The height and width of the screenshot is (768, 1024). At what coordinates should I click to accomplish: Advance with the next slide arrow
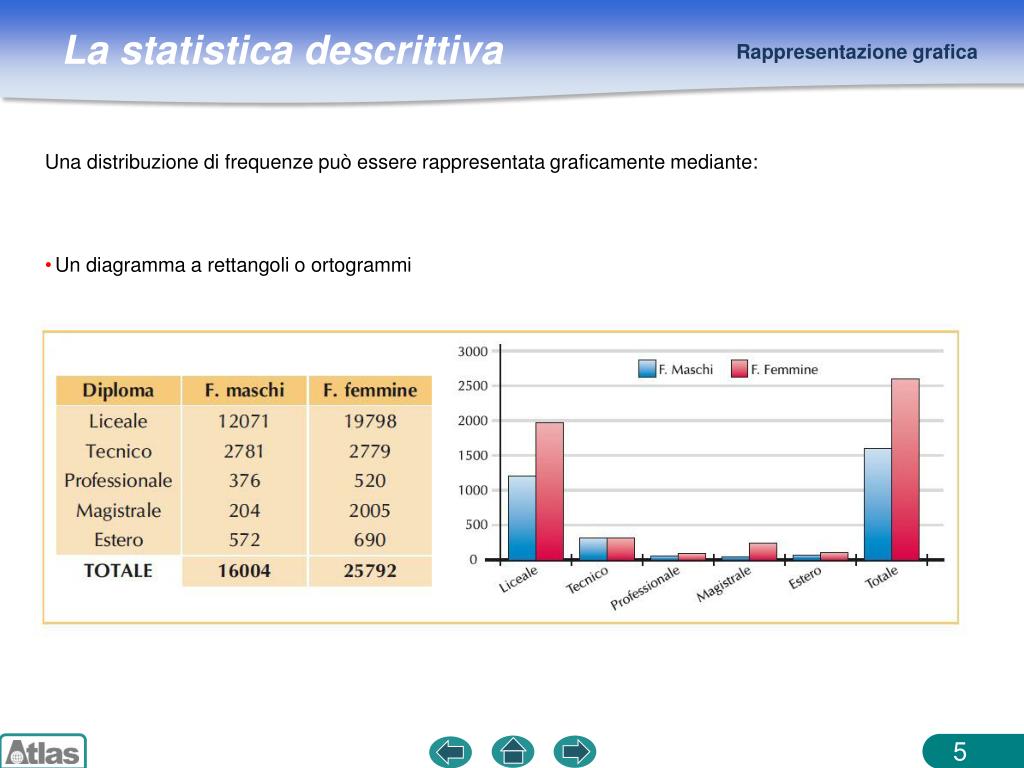point(575,752)
